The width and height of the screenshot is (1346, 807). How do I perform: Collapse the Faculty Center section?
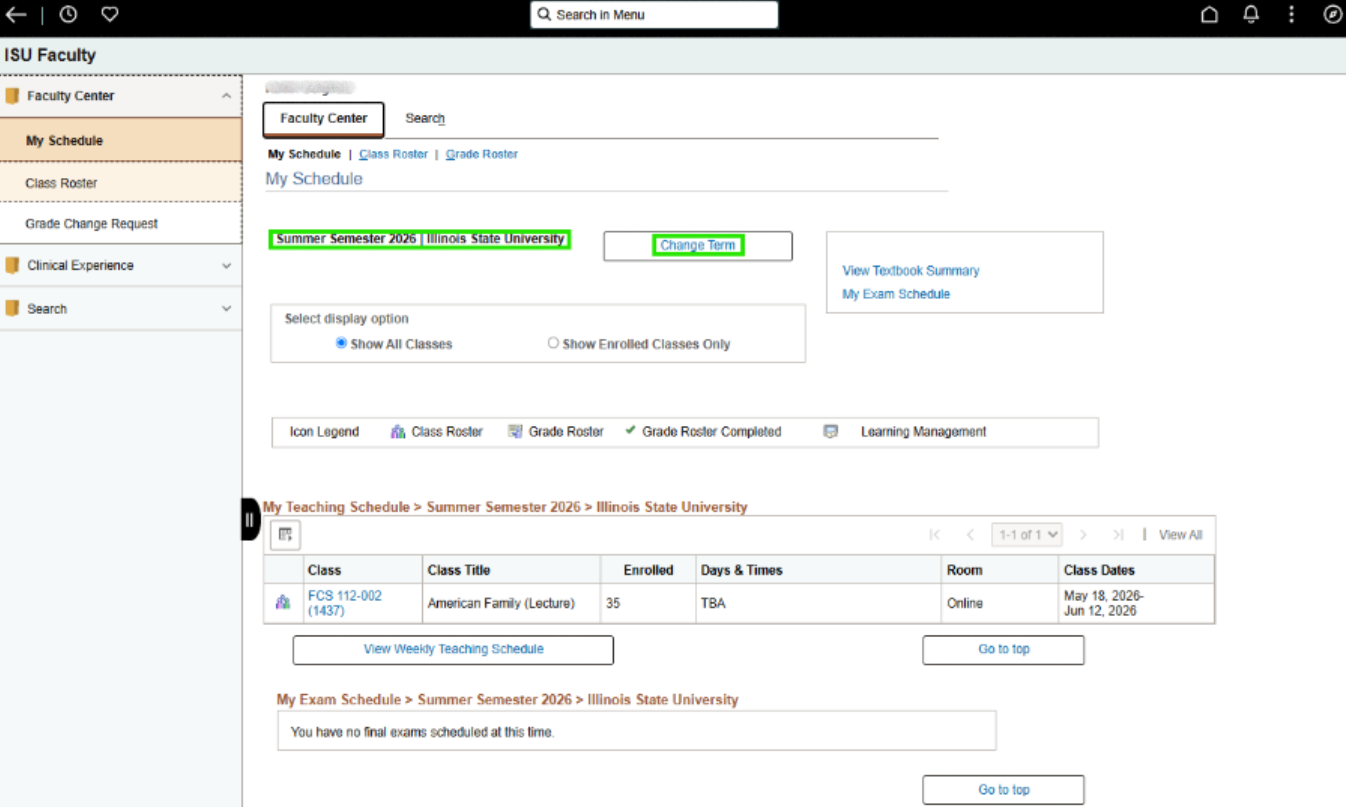226,96
